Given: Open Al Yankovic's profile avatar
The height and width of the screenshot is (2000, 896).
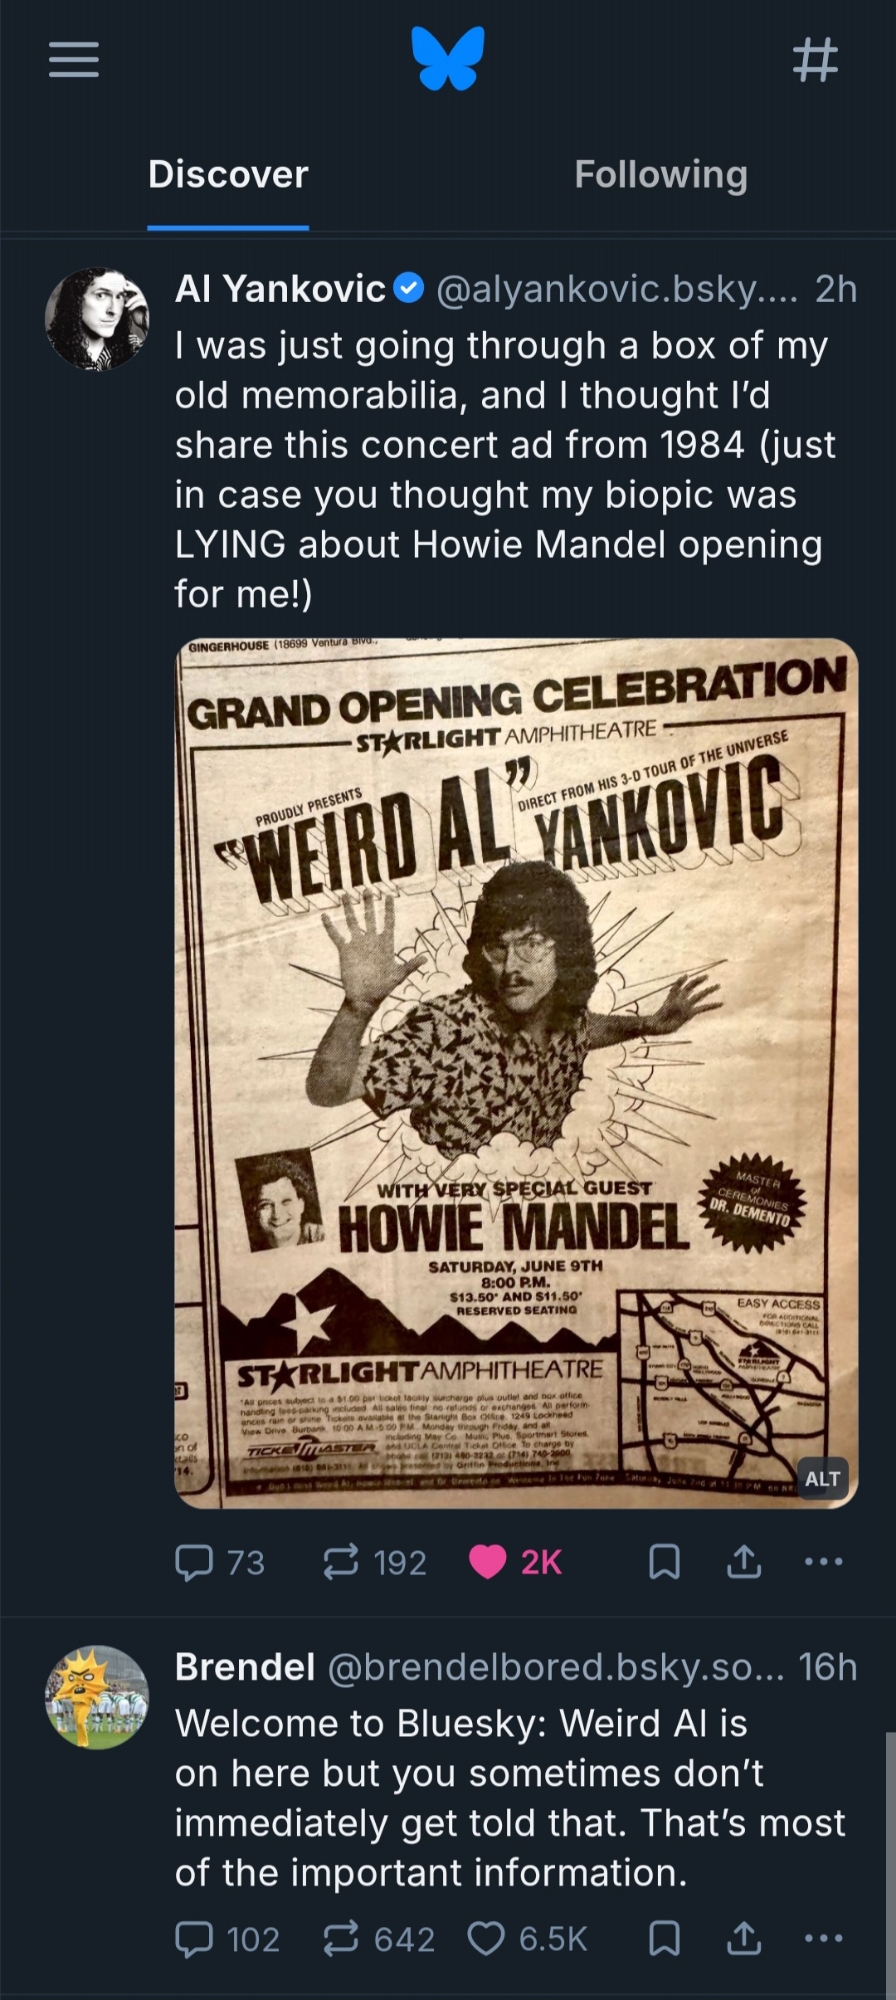Looking at the screenshot, I should [97, 320].
